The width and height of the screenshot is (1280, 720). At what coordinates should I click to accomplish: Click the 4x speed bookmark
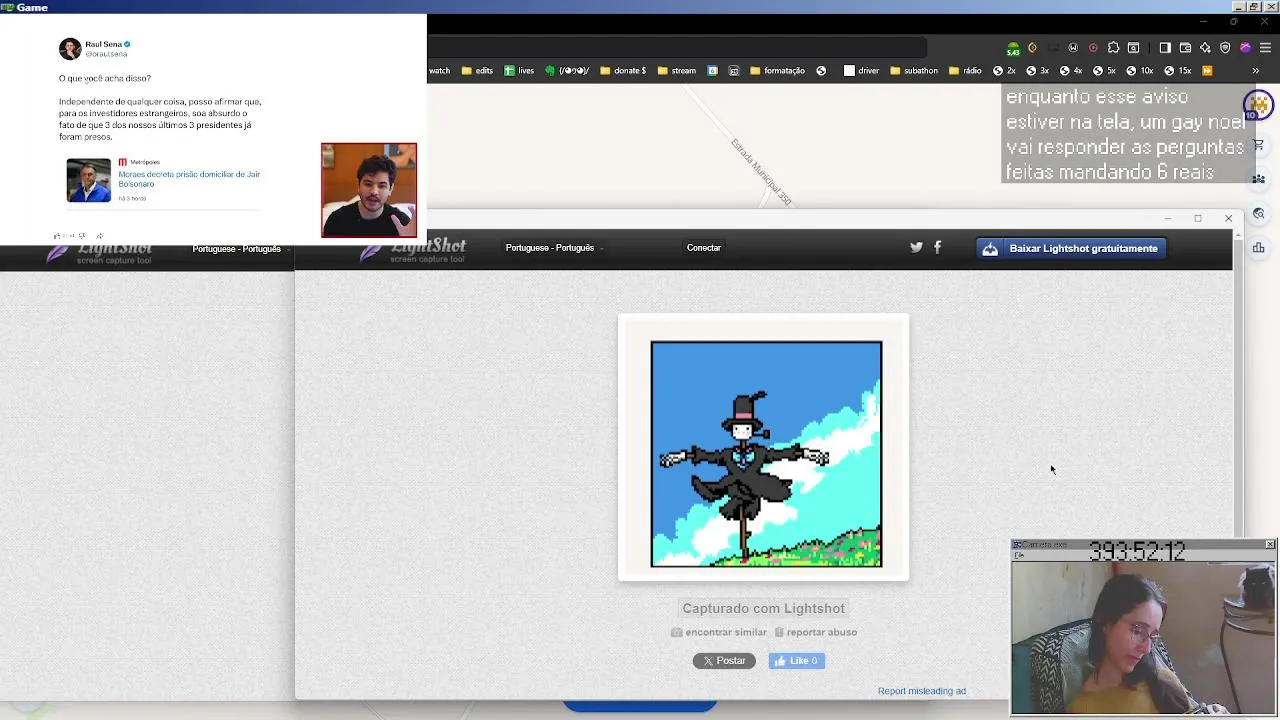click(1070, 71)
